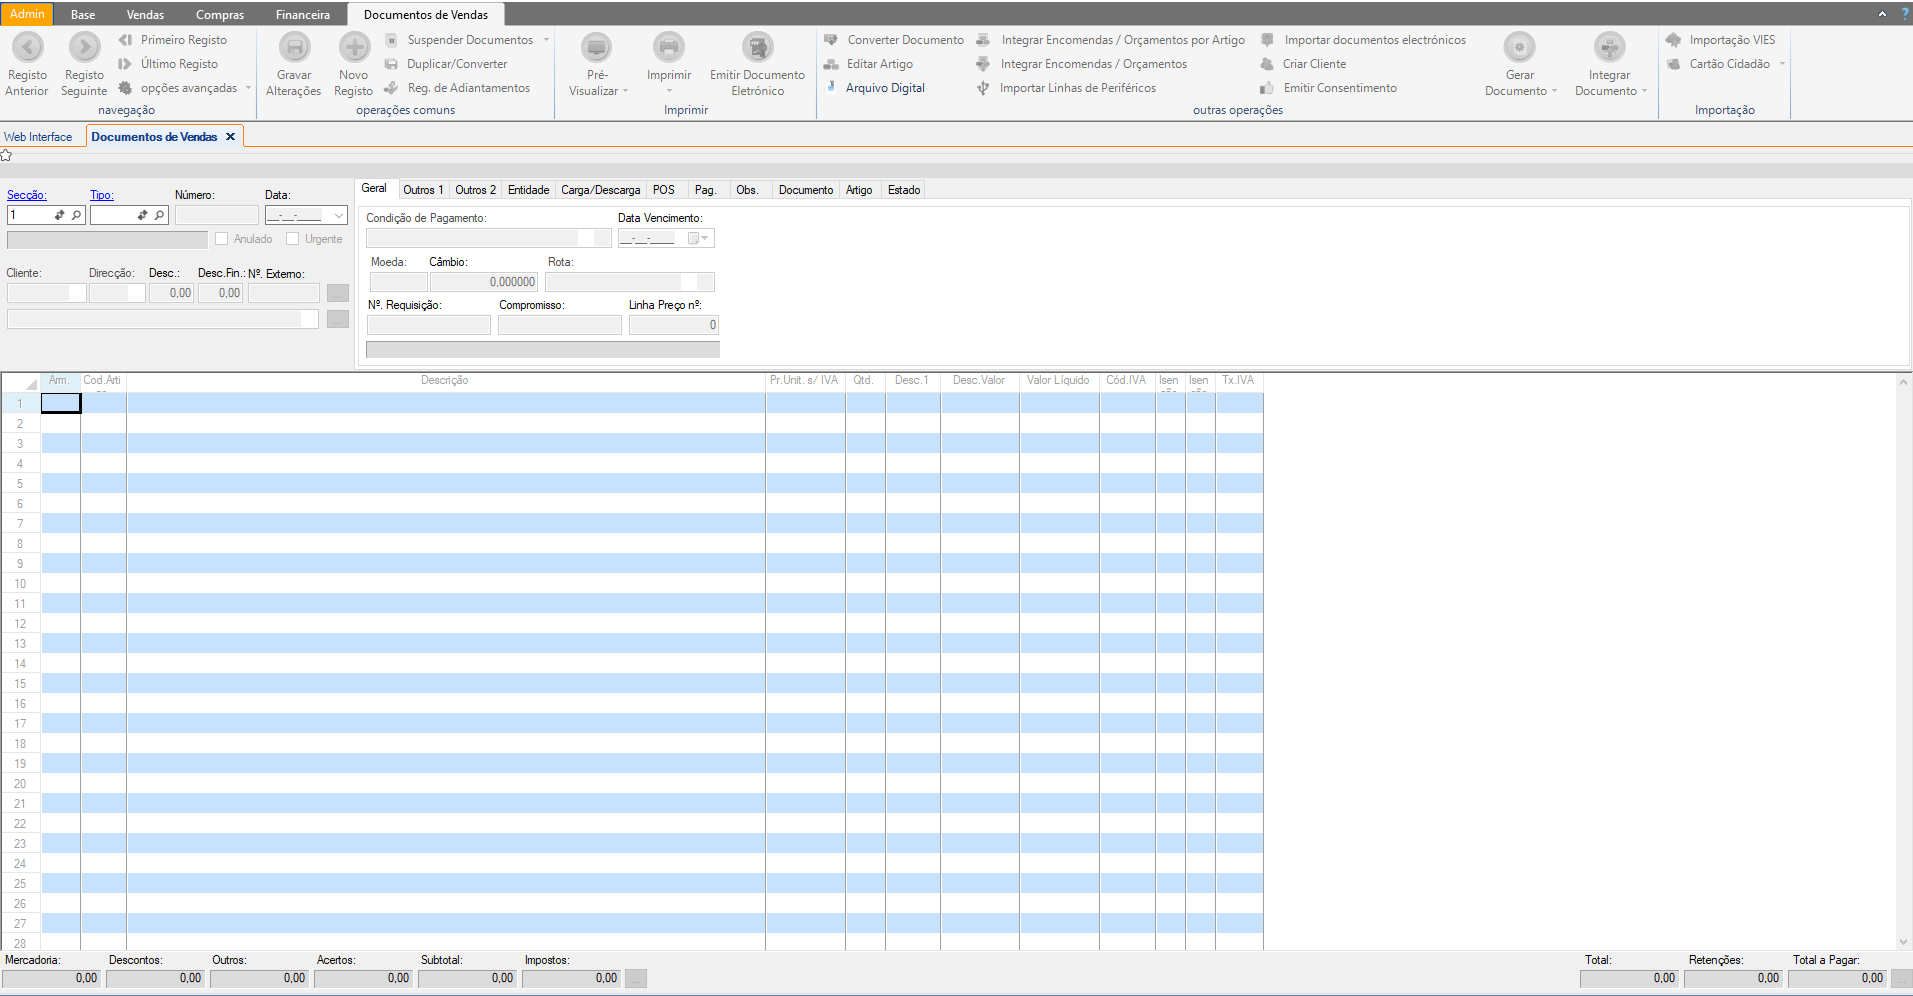Expand the Data date dropdown

(x=338, y=216)
